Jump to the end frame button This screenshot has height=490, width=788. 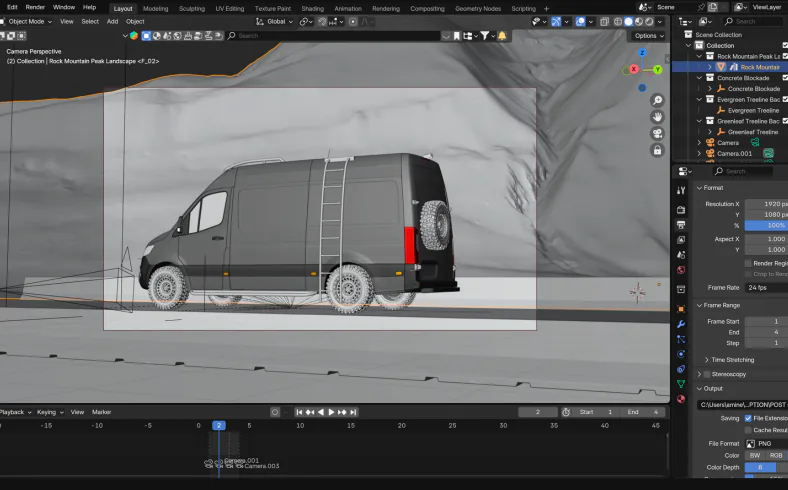click(353, 412)
